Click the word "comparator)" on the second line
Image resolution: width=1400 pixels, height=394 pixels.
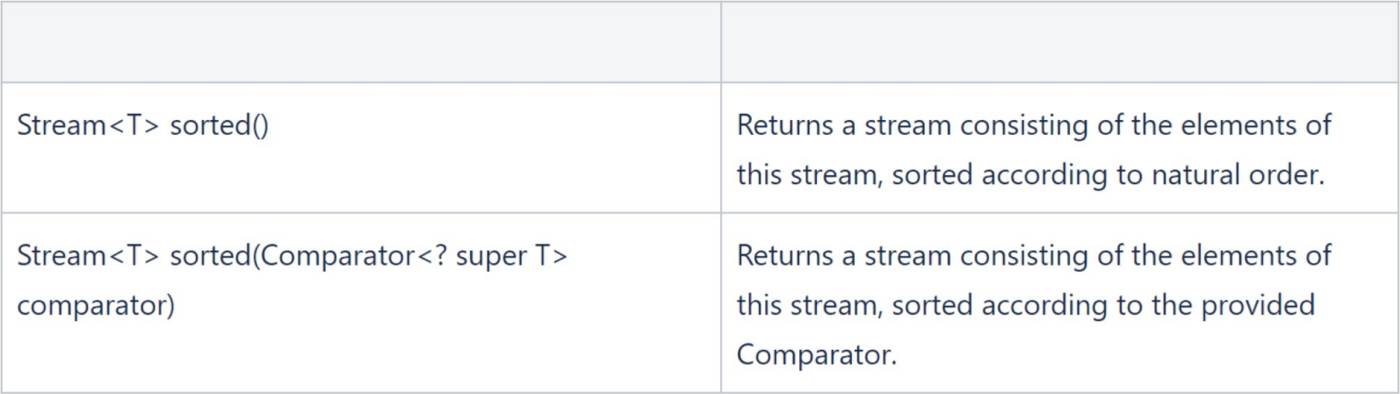96,305
